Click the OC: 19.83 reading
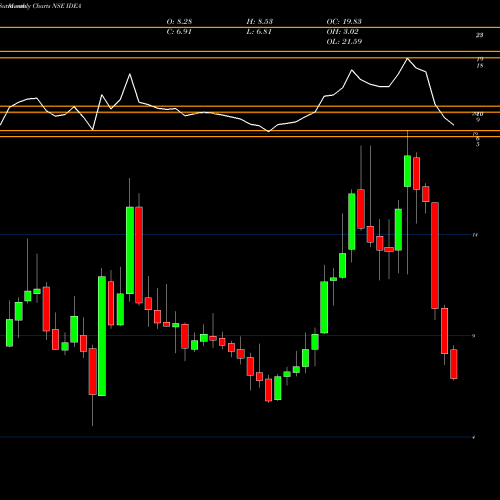 pos(344,22)
